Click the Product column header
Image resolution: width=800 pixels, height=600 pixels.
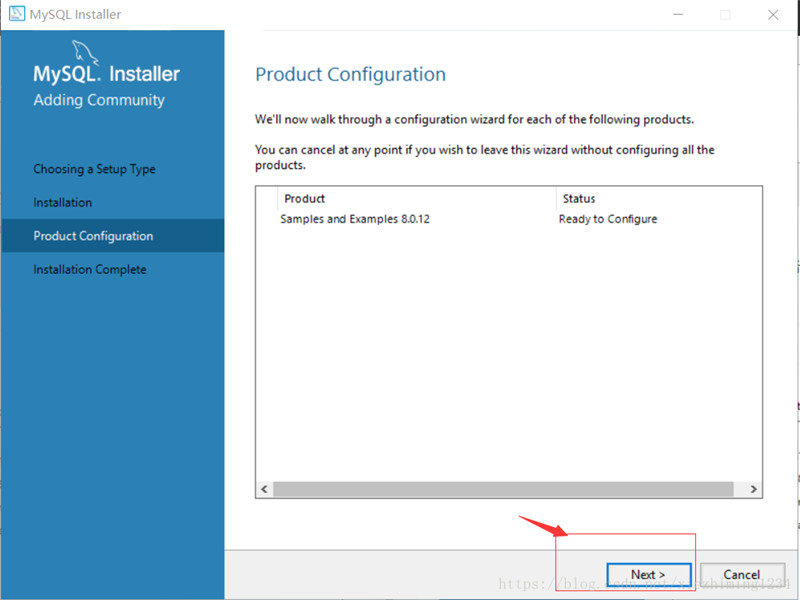coord(305,198)
